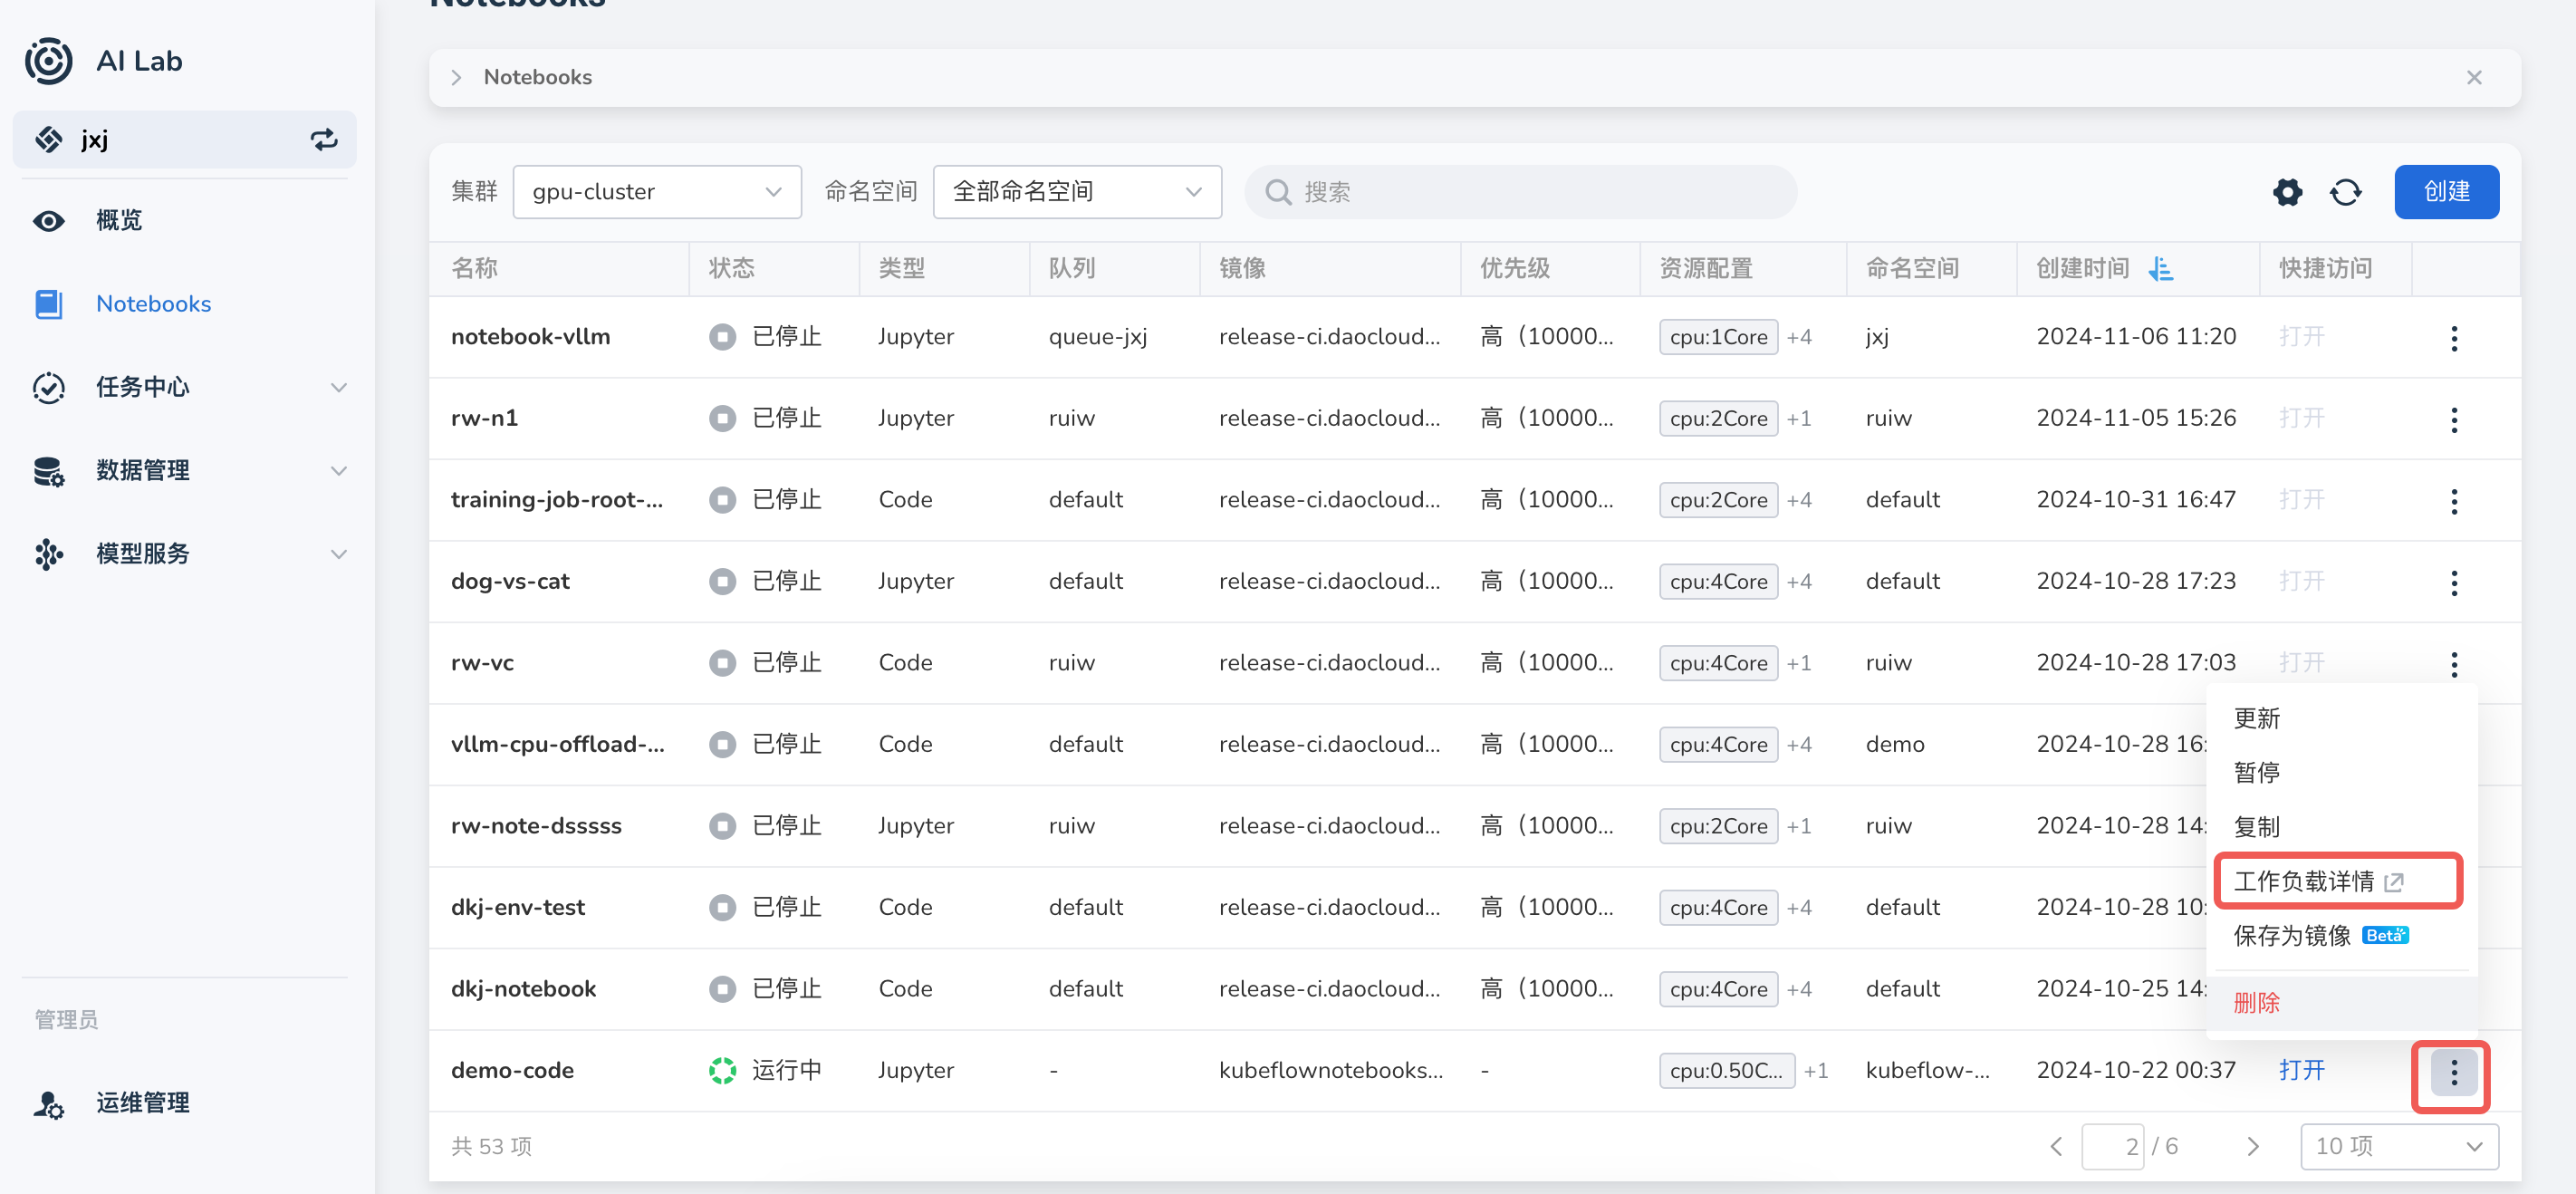This screenshot has height=1194, width=2576.
Task: Open table column settings gear icon
Action: pos(2287,192)
